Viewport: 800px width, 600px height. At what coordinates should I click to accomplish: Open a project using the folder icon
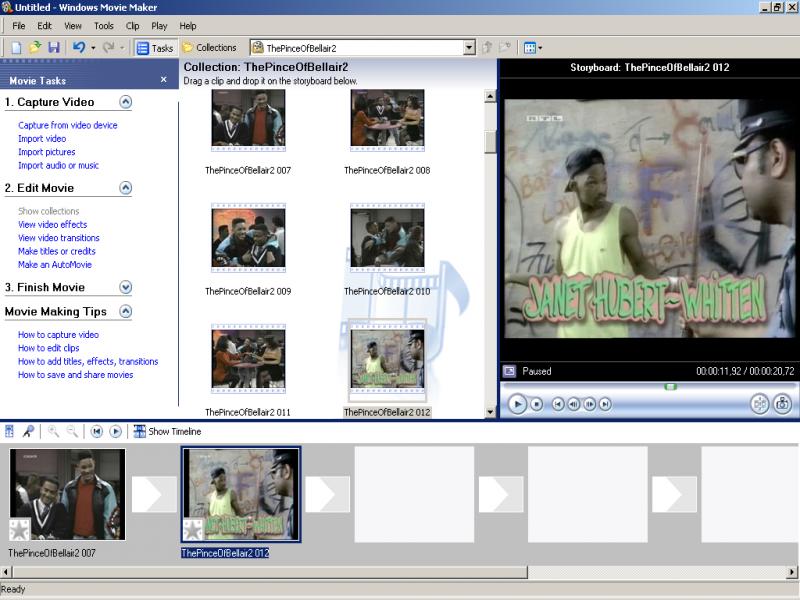[35, 48]
